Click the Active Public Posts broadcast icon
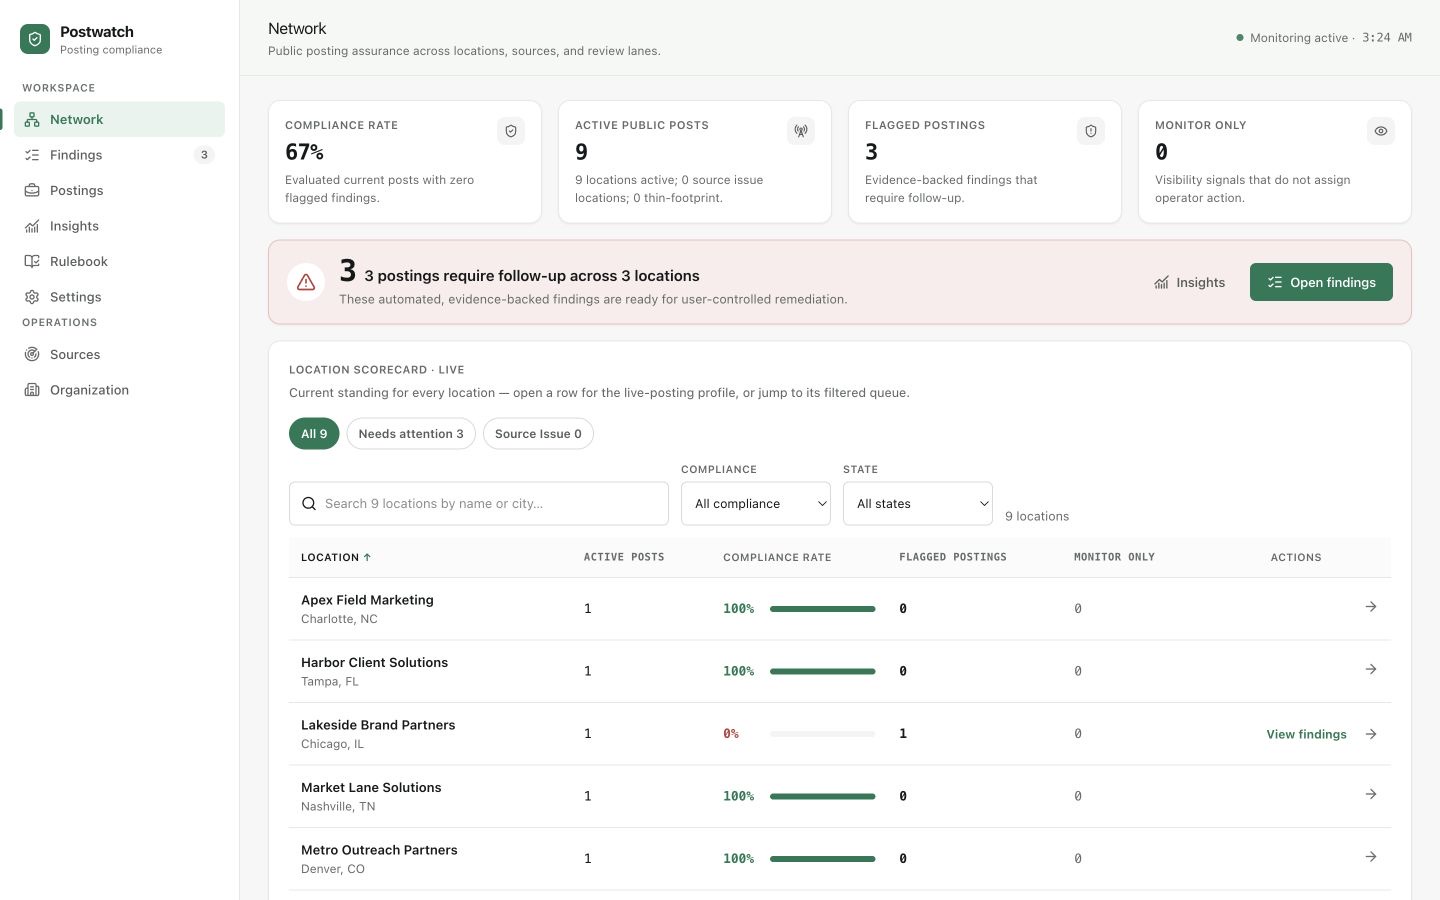This screenshot has width=1440, height=900. pyautogui.click(x=801, y=131)
